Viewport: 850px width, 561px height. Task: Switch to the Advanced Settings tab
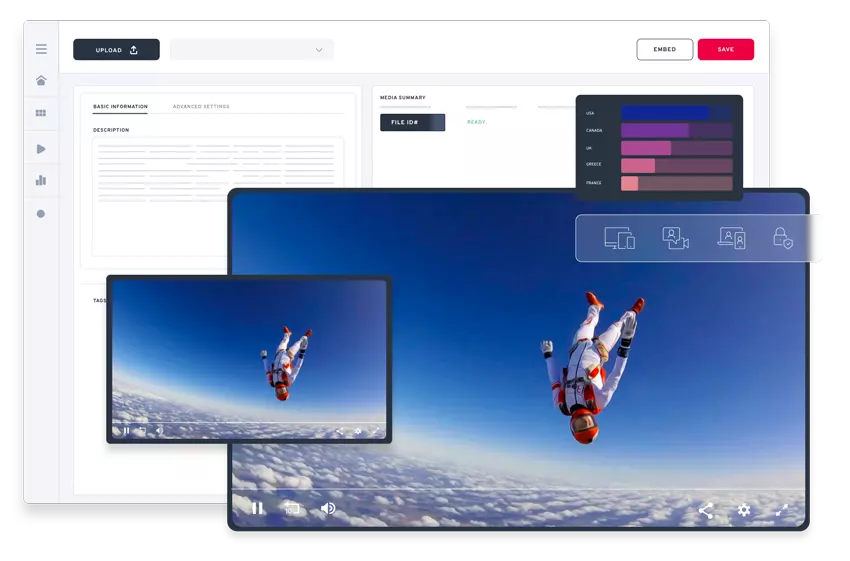pos(201,106)
